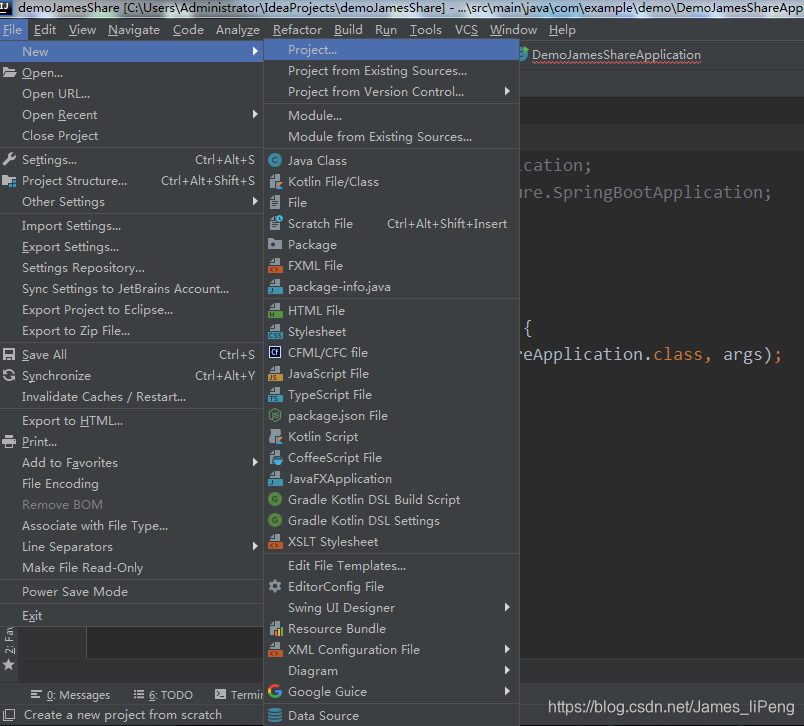Open the Terminal tool window button
Viewport: 804px width, 726px height.
point(239,695)
